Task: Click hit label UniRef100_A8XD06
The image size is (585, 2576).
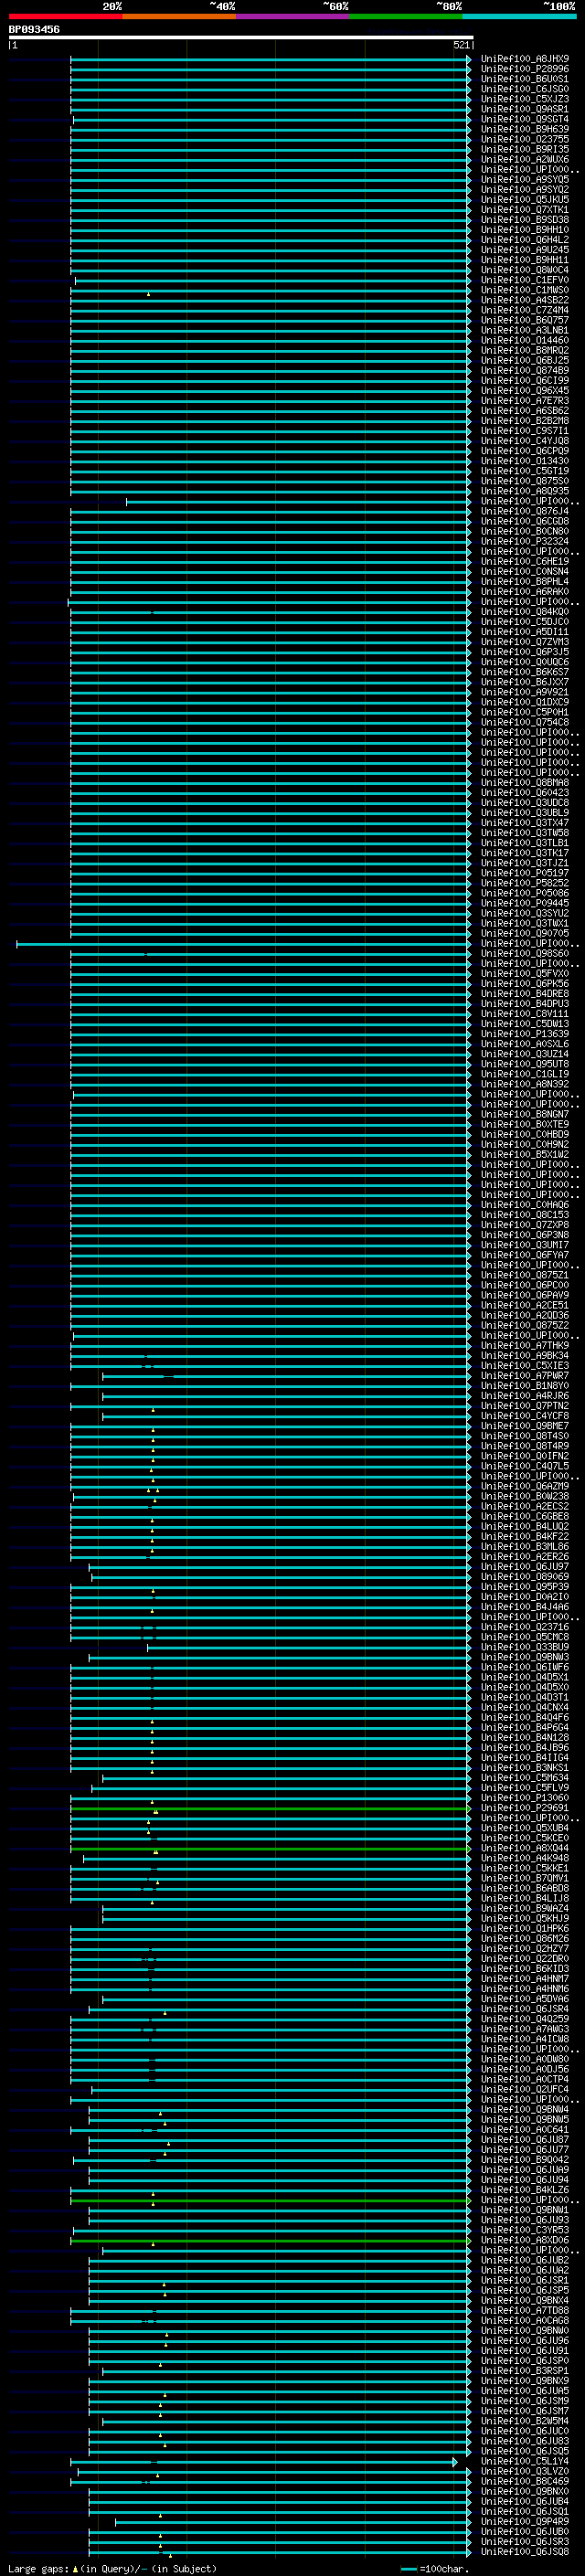Action: [524, 2240]
